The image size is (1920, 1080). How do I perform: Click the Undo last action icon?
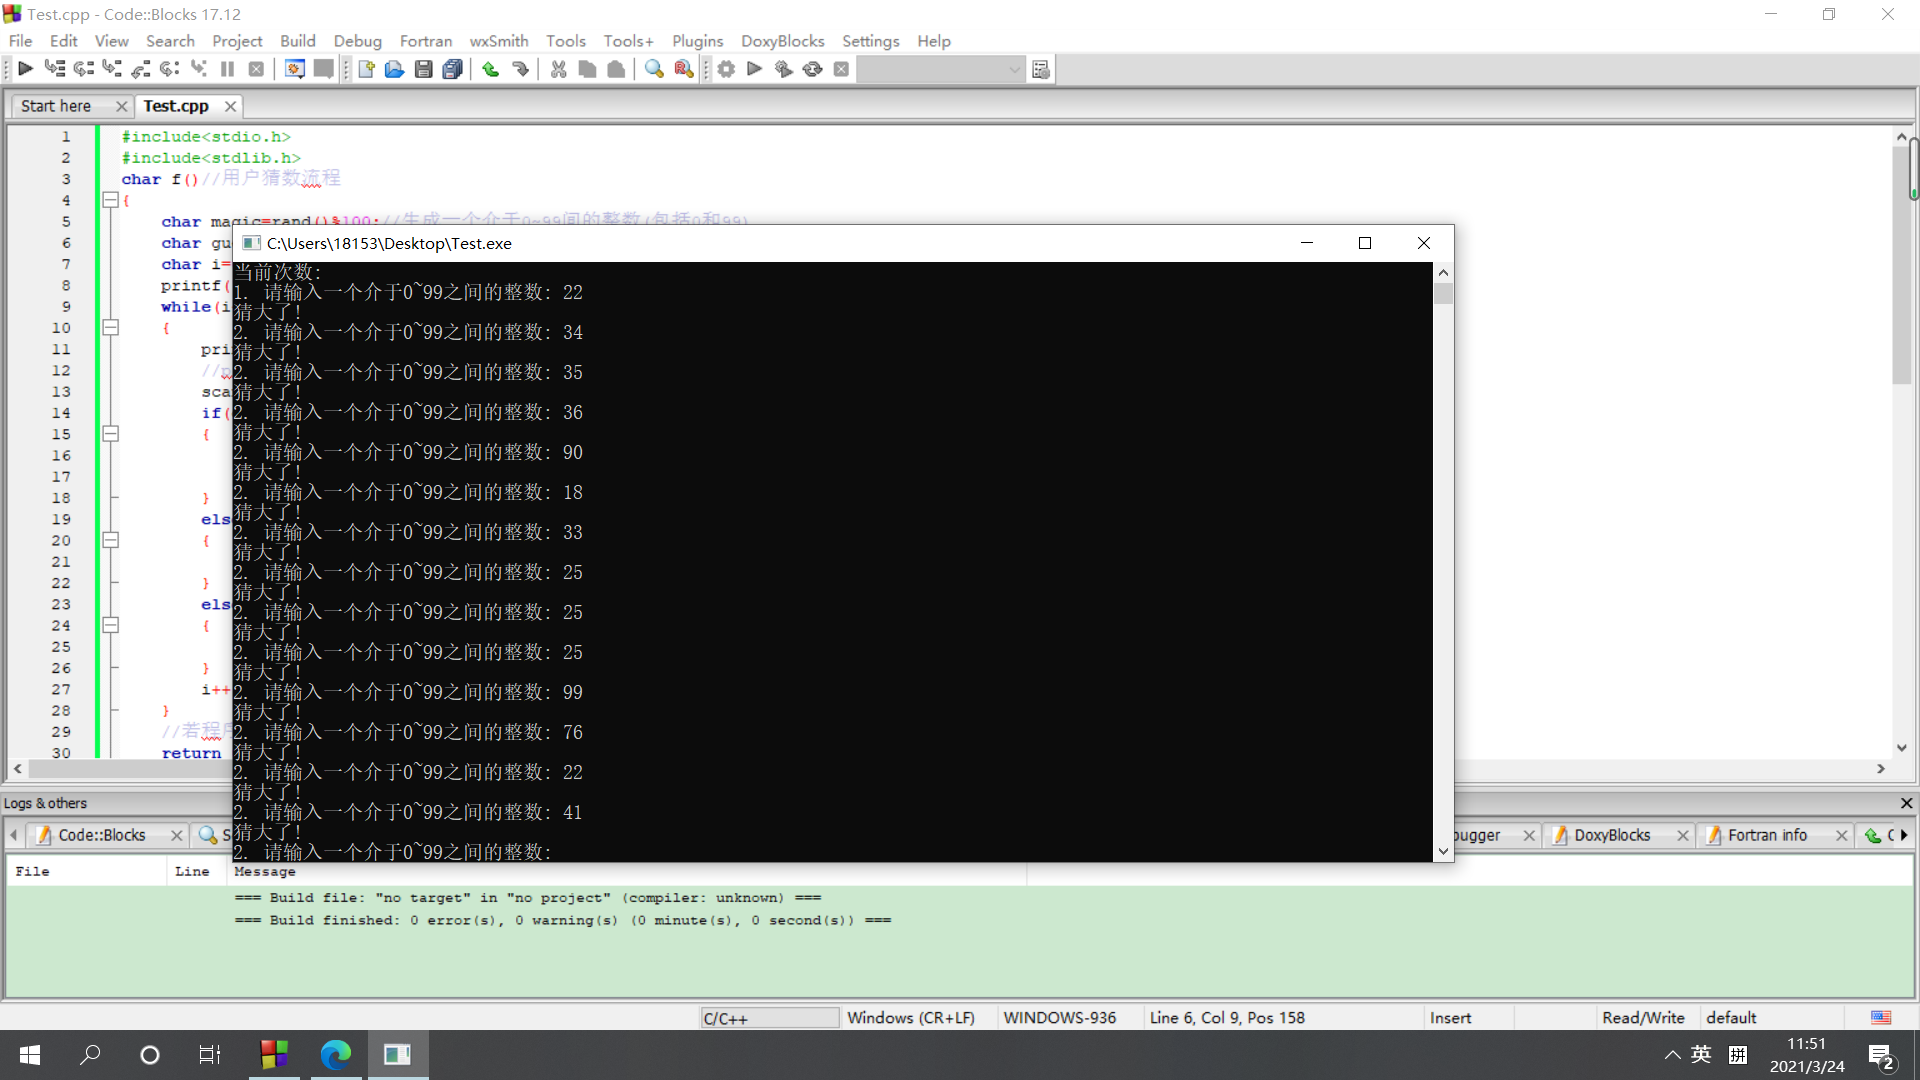491,69
